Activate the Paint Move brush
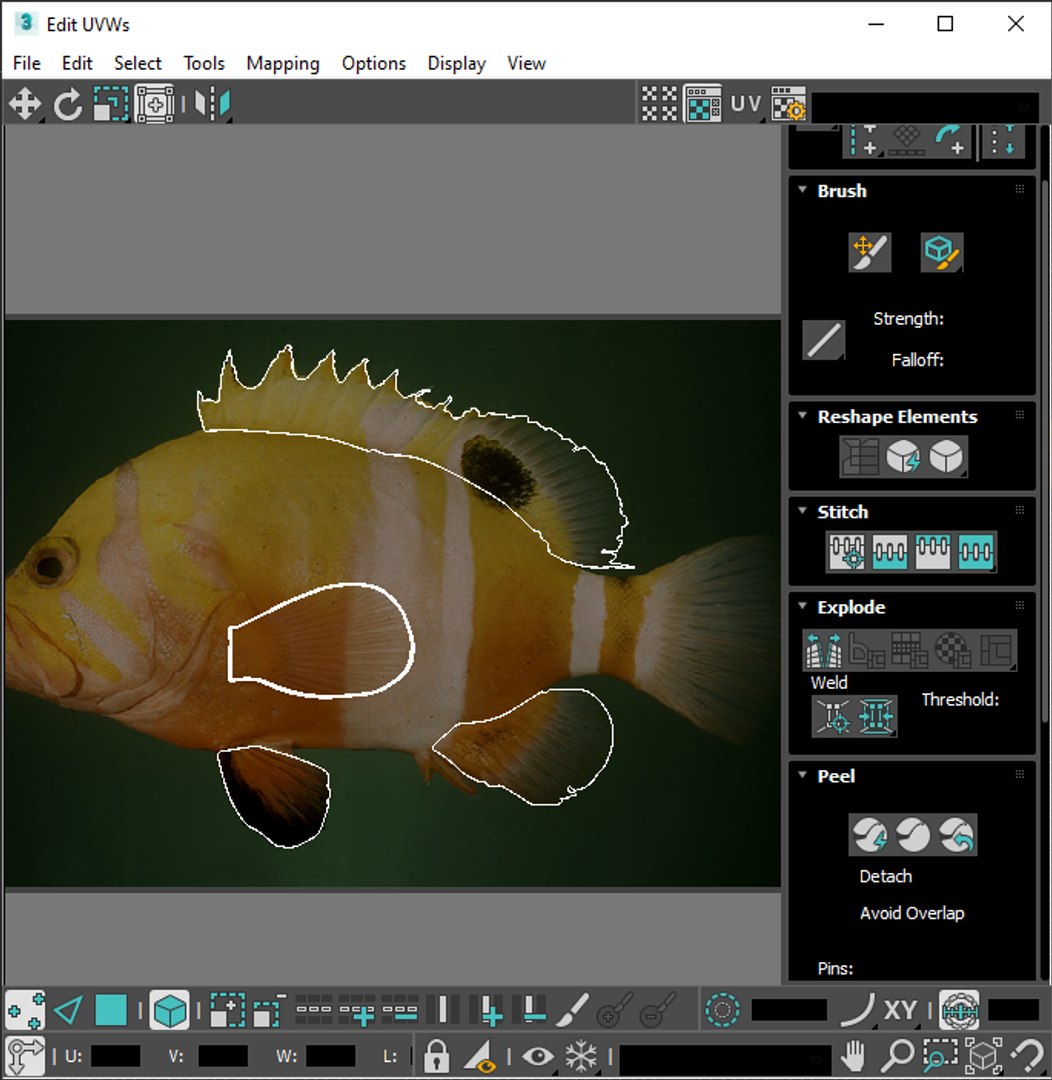The height and width of the screenshot is (1080, 1052). point(869,252)
